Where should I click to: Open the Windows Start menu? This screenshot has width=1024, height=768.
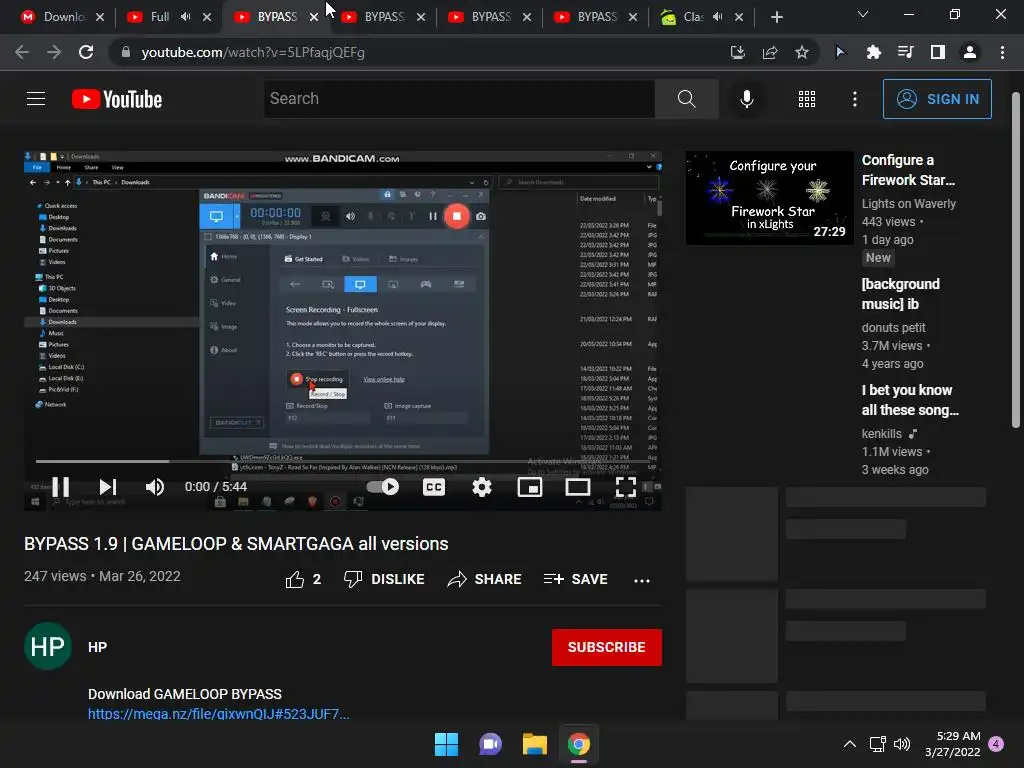coord(447,744)
